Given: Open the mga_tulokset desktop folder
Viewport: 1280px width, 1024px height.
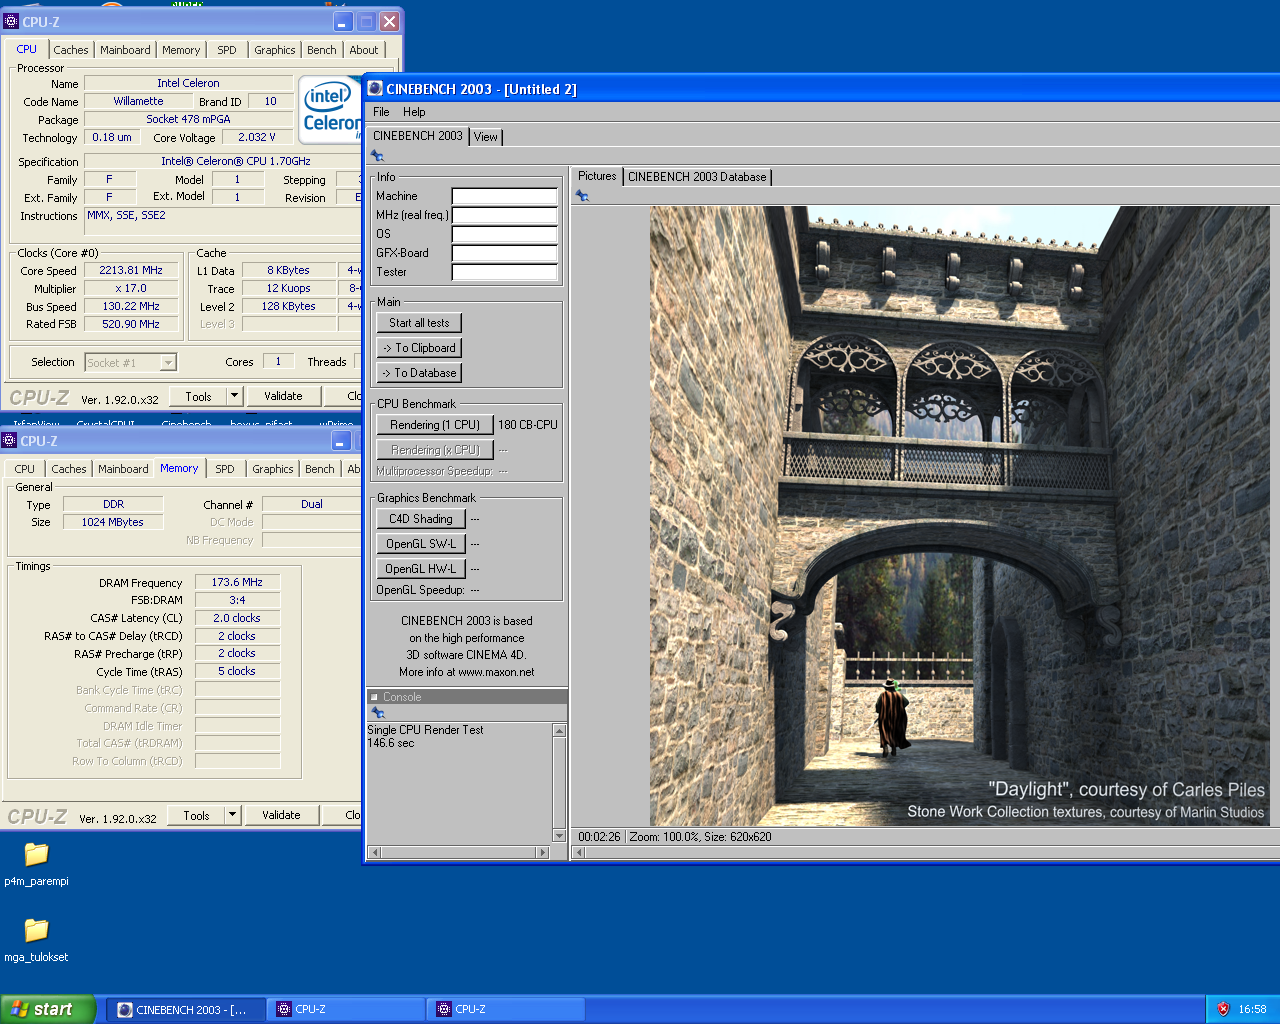Looking at the screenshot, I should tap(36, 939).
